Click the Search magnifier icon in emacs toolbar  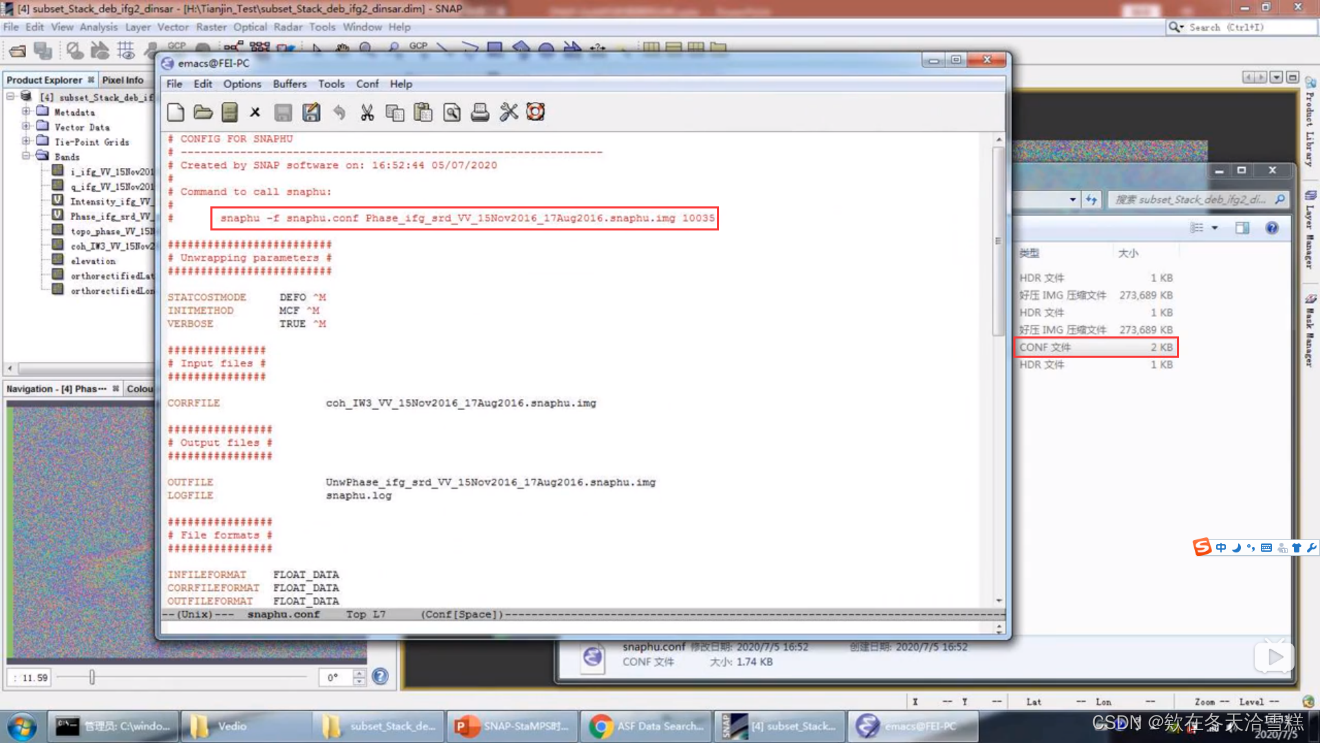452,112
